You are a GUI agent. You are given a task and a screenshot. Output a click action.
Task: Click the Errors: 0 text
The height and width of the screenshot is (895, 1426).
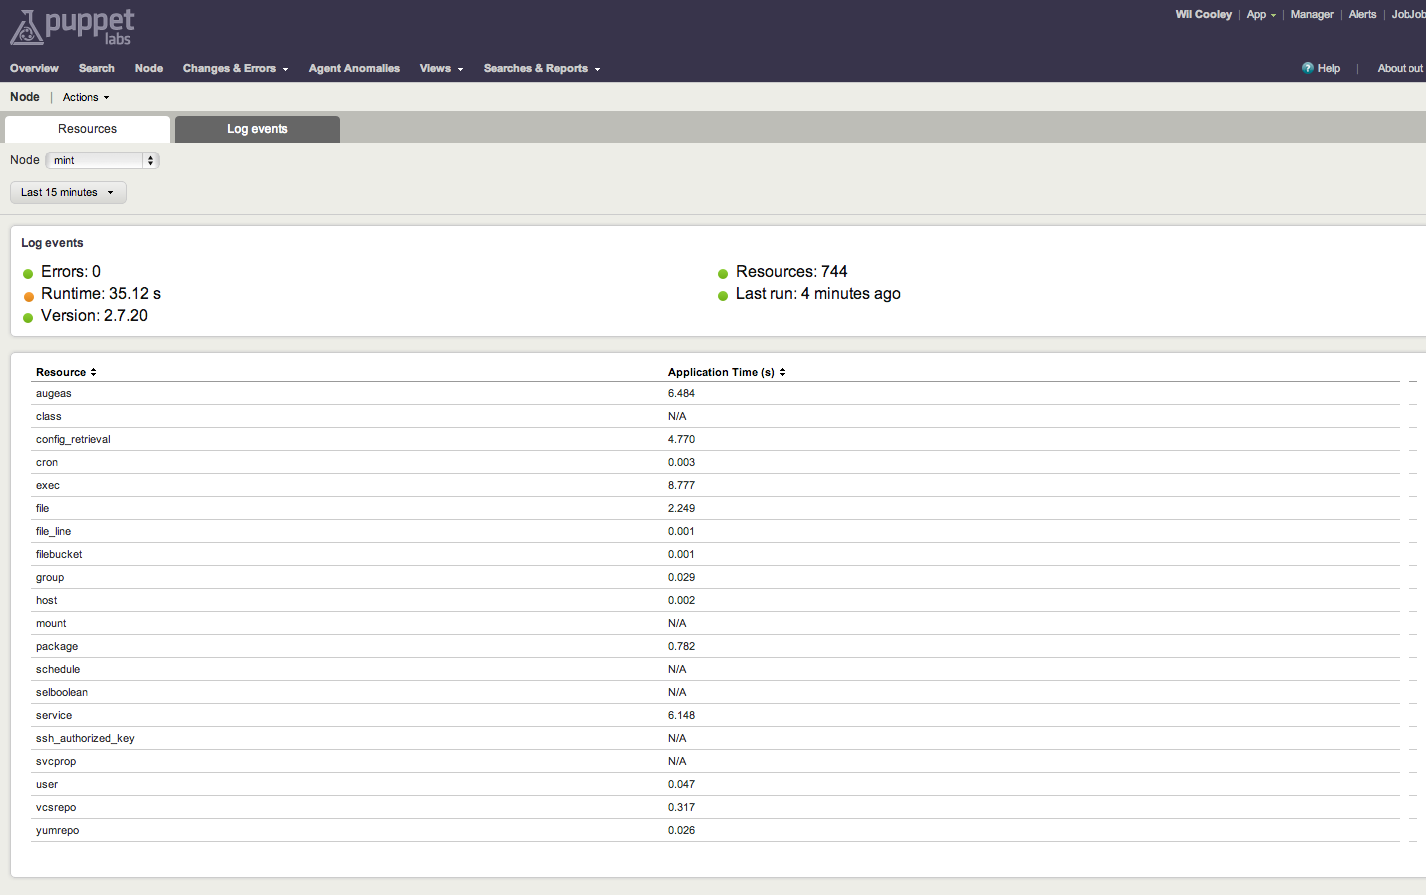coord(71,271)
